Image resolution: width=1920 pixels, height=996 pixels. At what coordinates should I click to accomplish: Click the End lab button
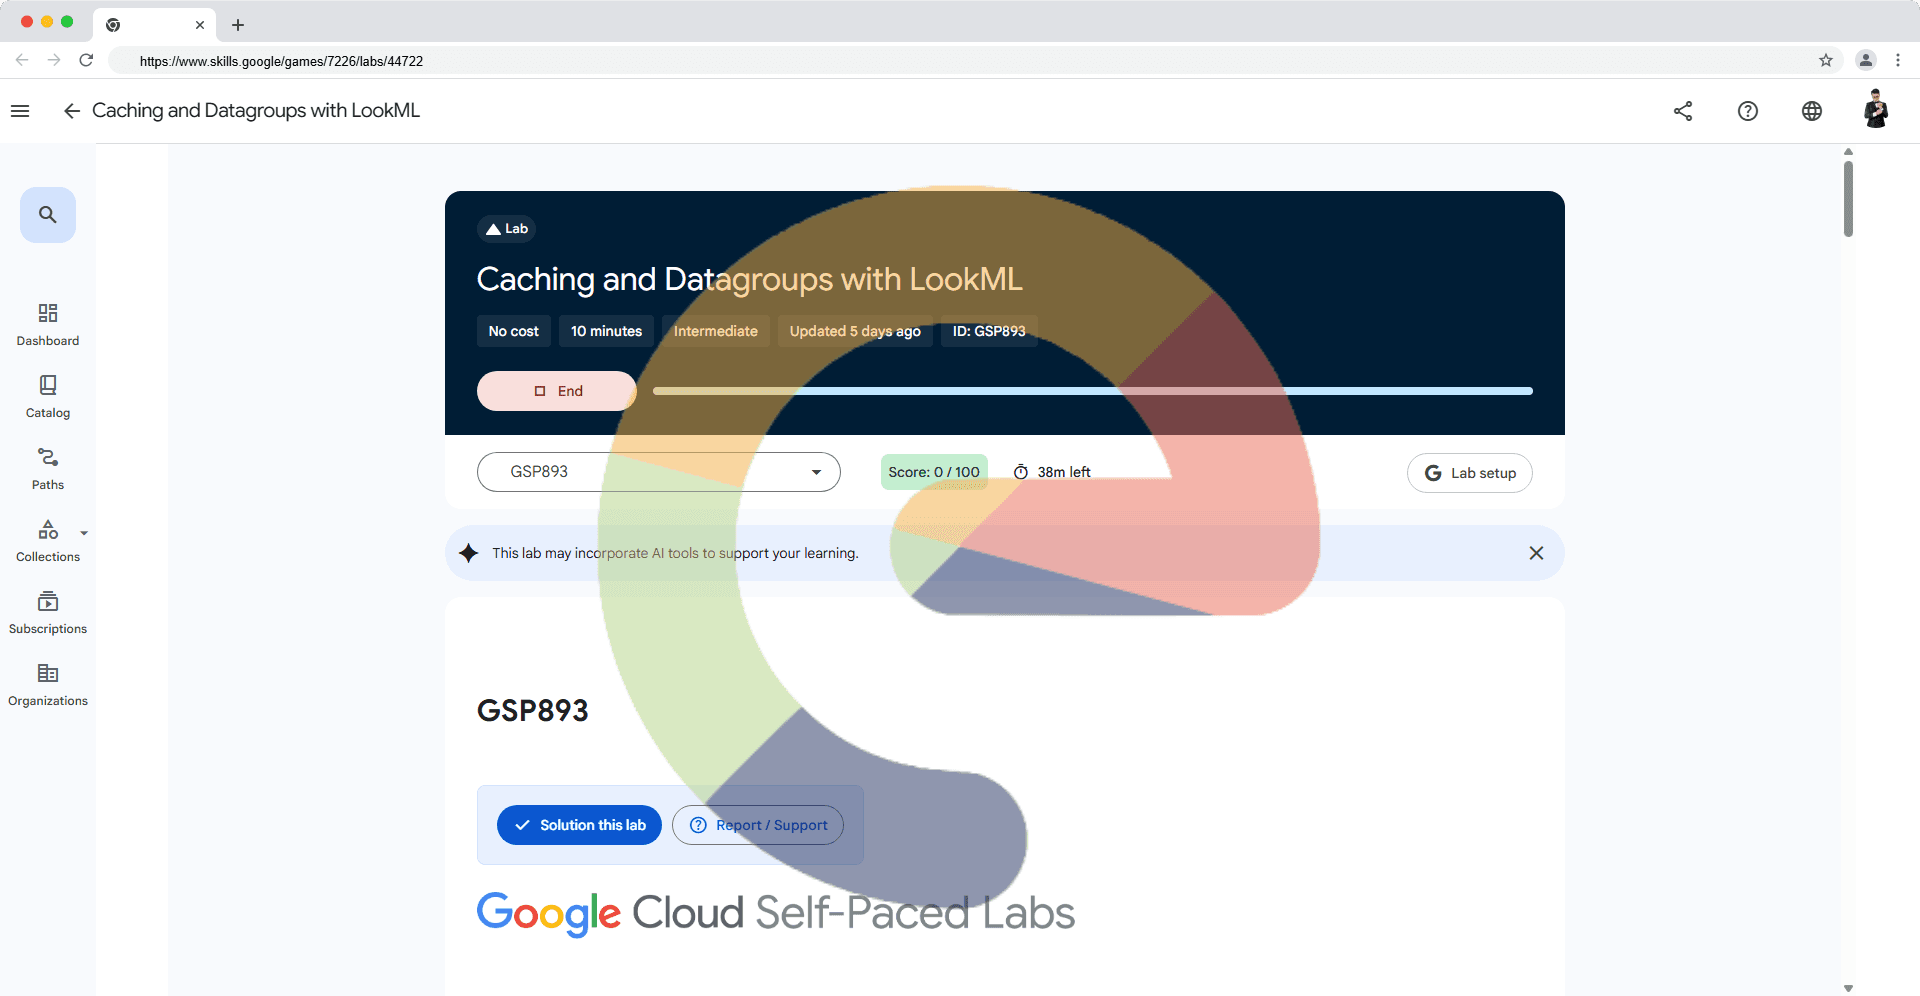(557, 391)
